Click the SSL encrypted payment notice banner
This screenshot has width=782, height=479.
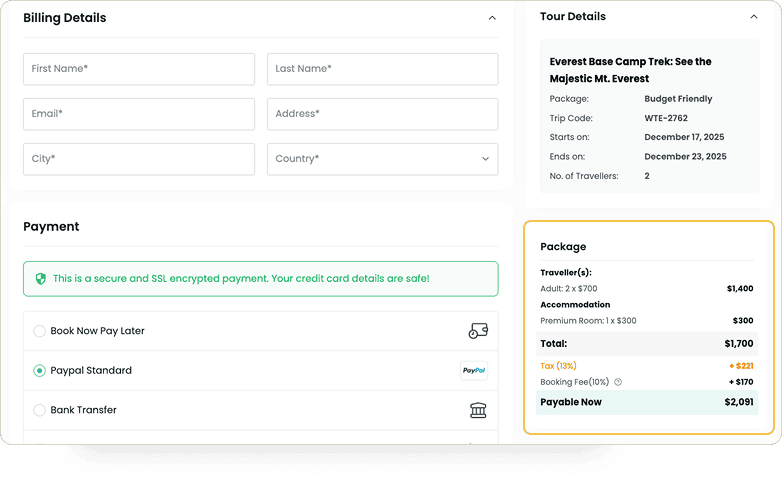[260, 279]
